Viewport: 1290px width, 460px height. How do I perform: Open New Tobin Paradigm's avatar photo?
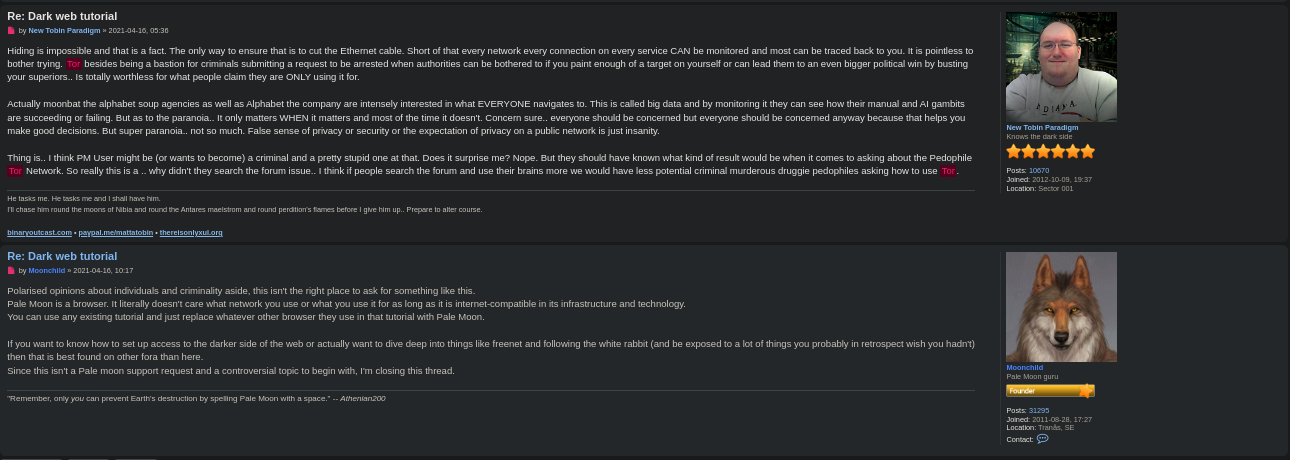[x=1061, y=67]
